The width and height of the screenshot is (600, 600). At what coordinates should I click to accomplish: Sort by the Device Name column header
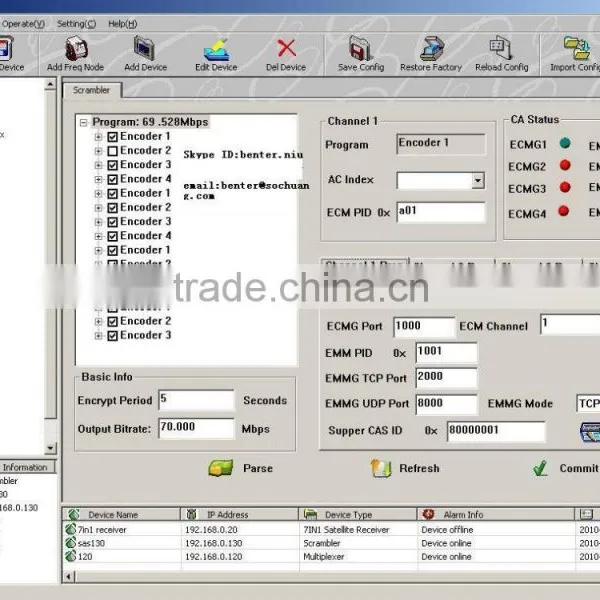[121, 514]
